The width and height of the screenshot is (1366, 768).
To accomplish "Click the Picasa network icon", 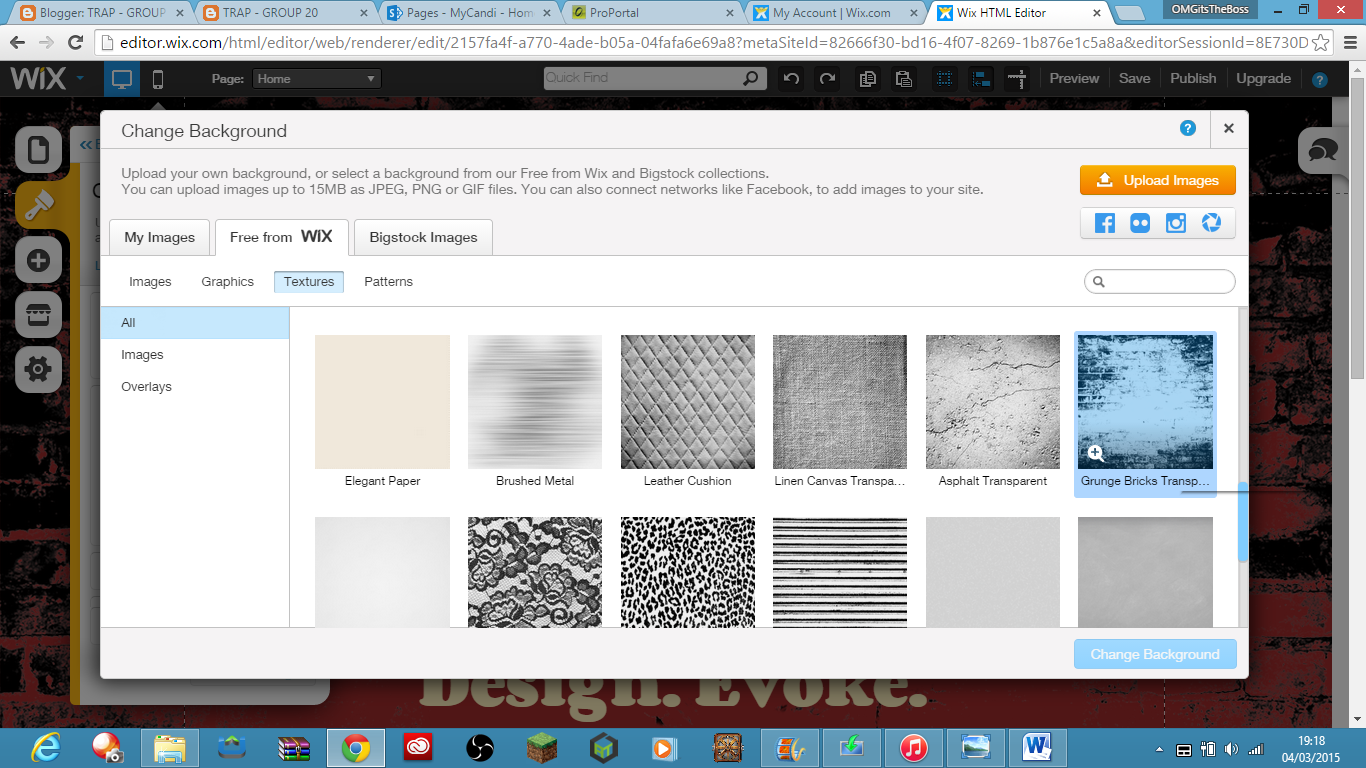I will pos(1211,223).
